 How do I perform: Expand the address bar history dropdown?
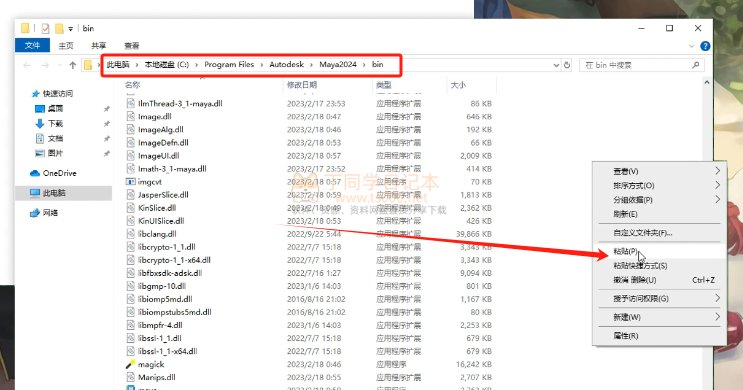coord(556,65)
